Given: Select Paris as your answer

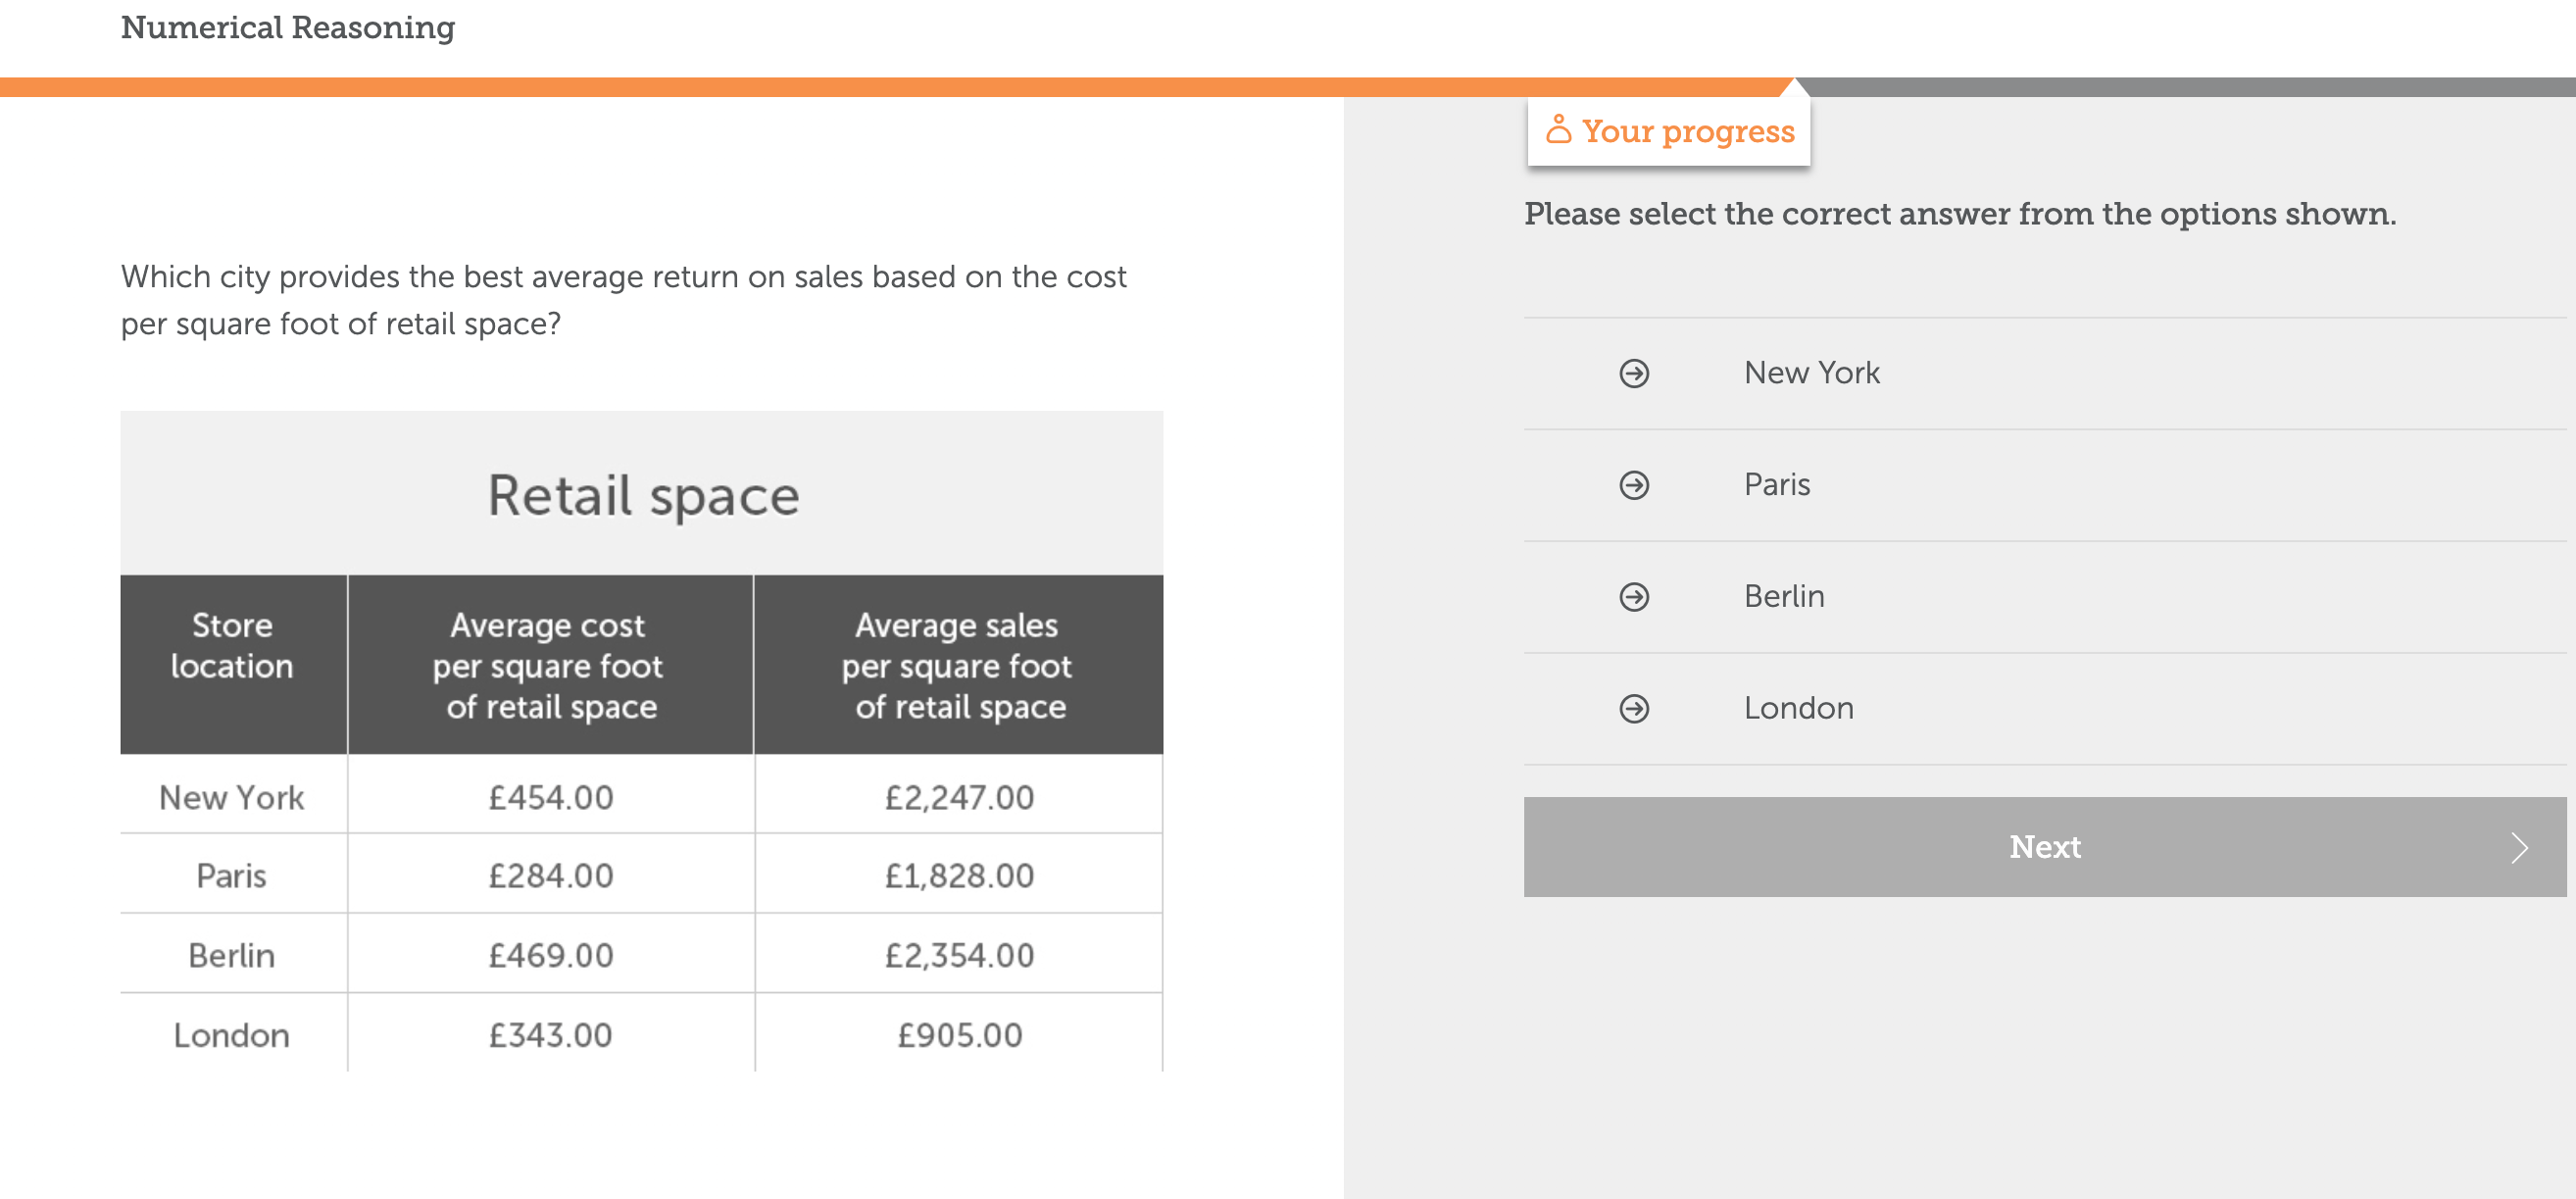Looking at the screenshot, I should (x=1776, y=486).
